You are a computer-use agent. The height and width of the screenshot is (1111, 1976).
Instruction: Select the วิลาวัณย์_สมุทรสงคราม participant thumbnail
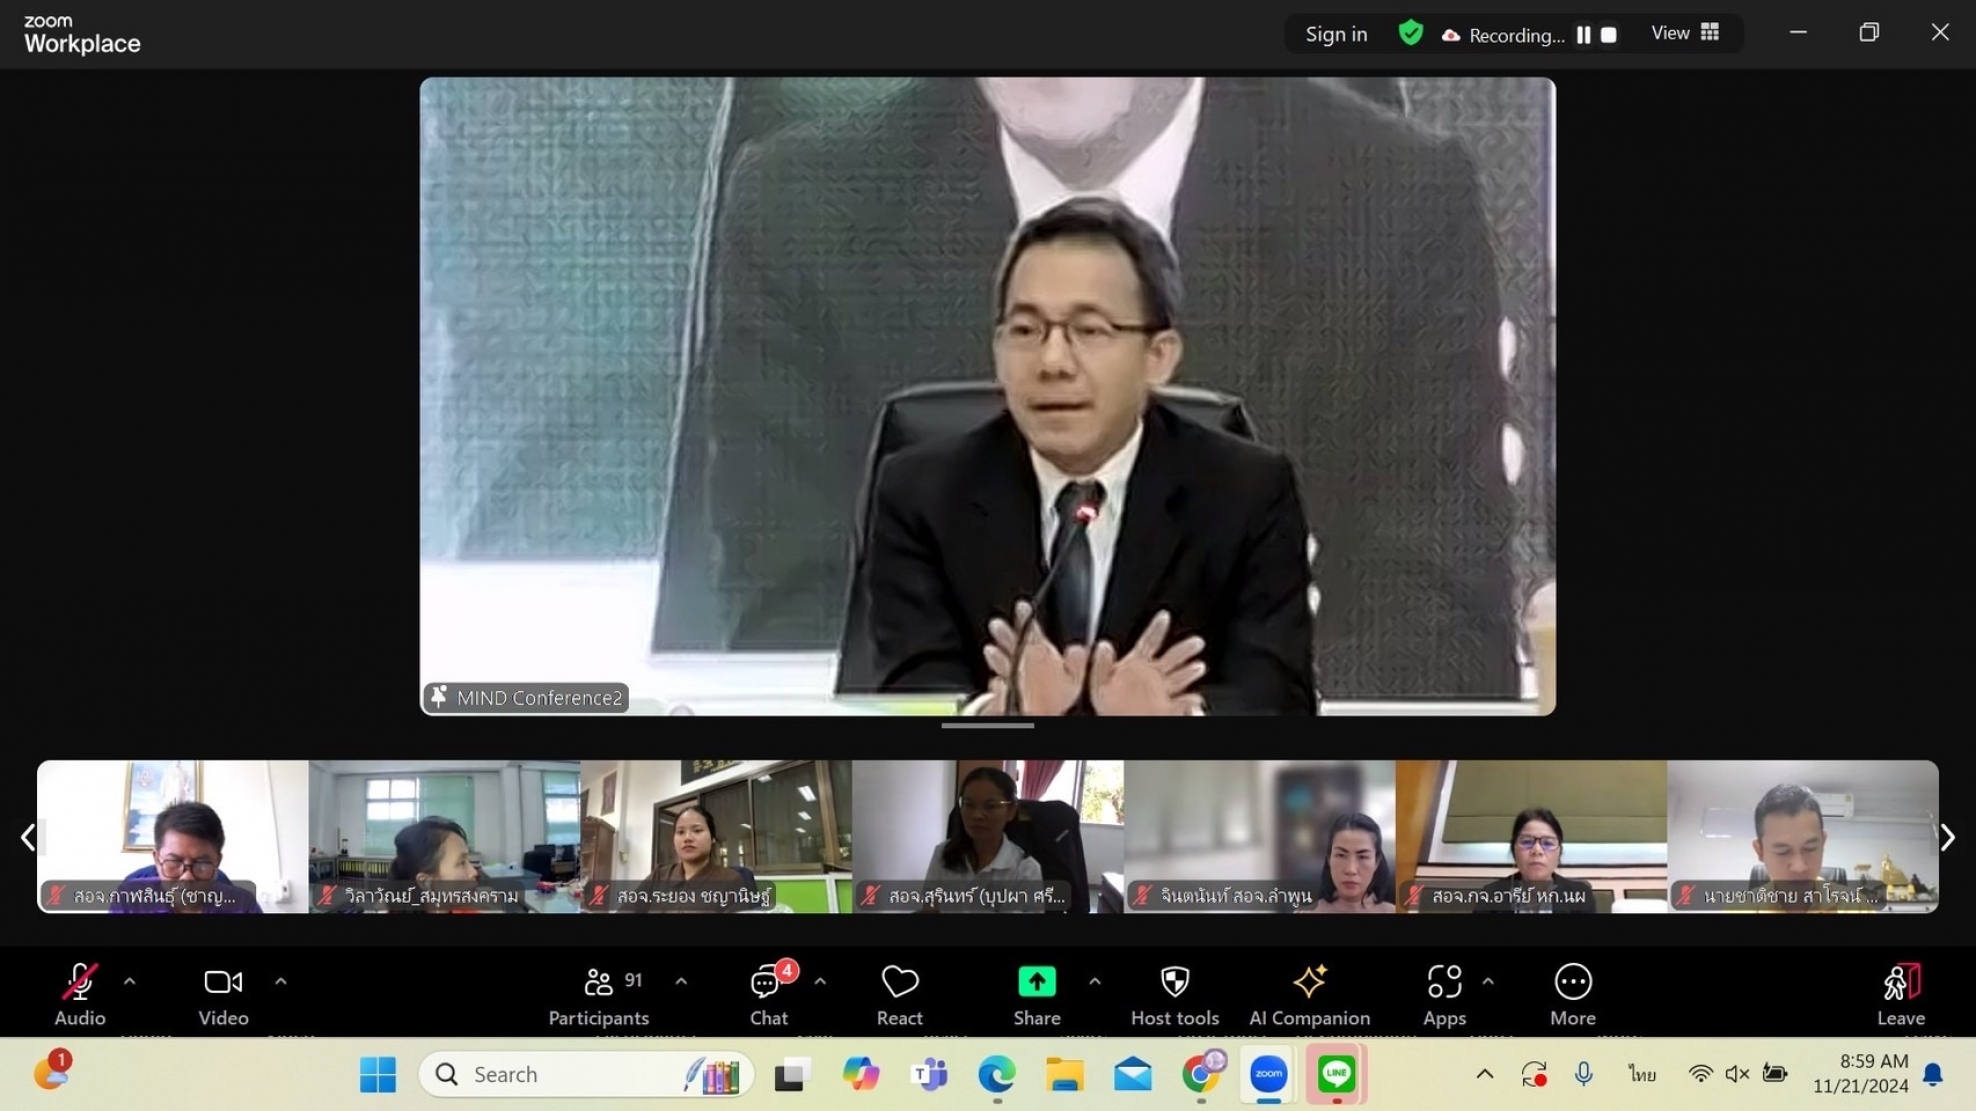(x=445, y=836)
